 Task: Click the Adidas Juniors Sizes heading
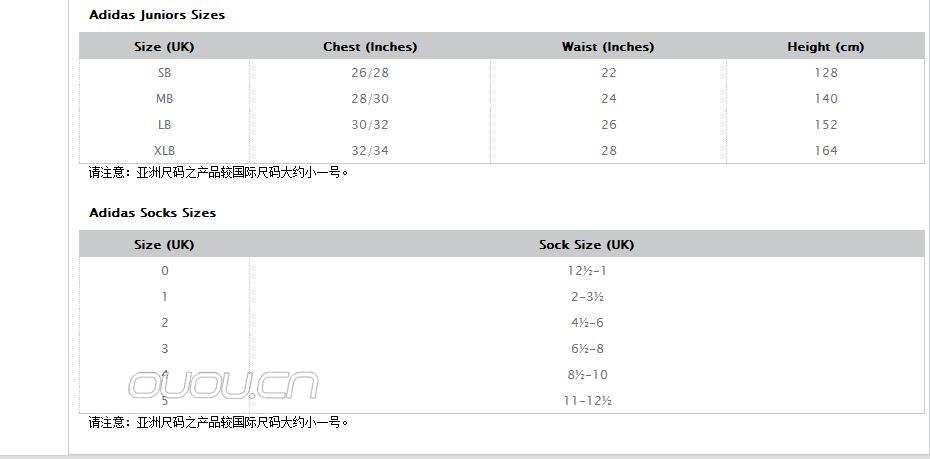[157, 15]
